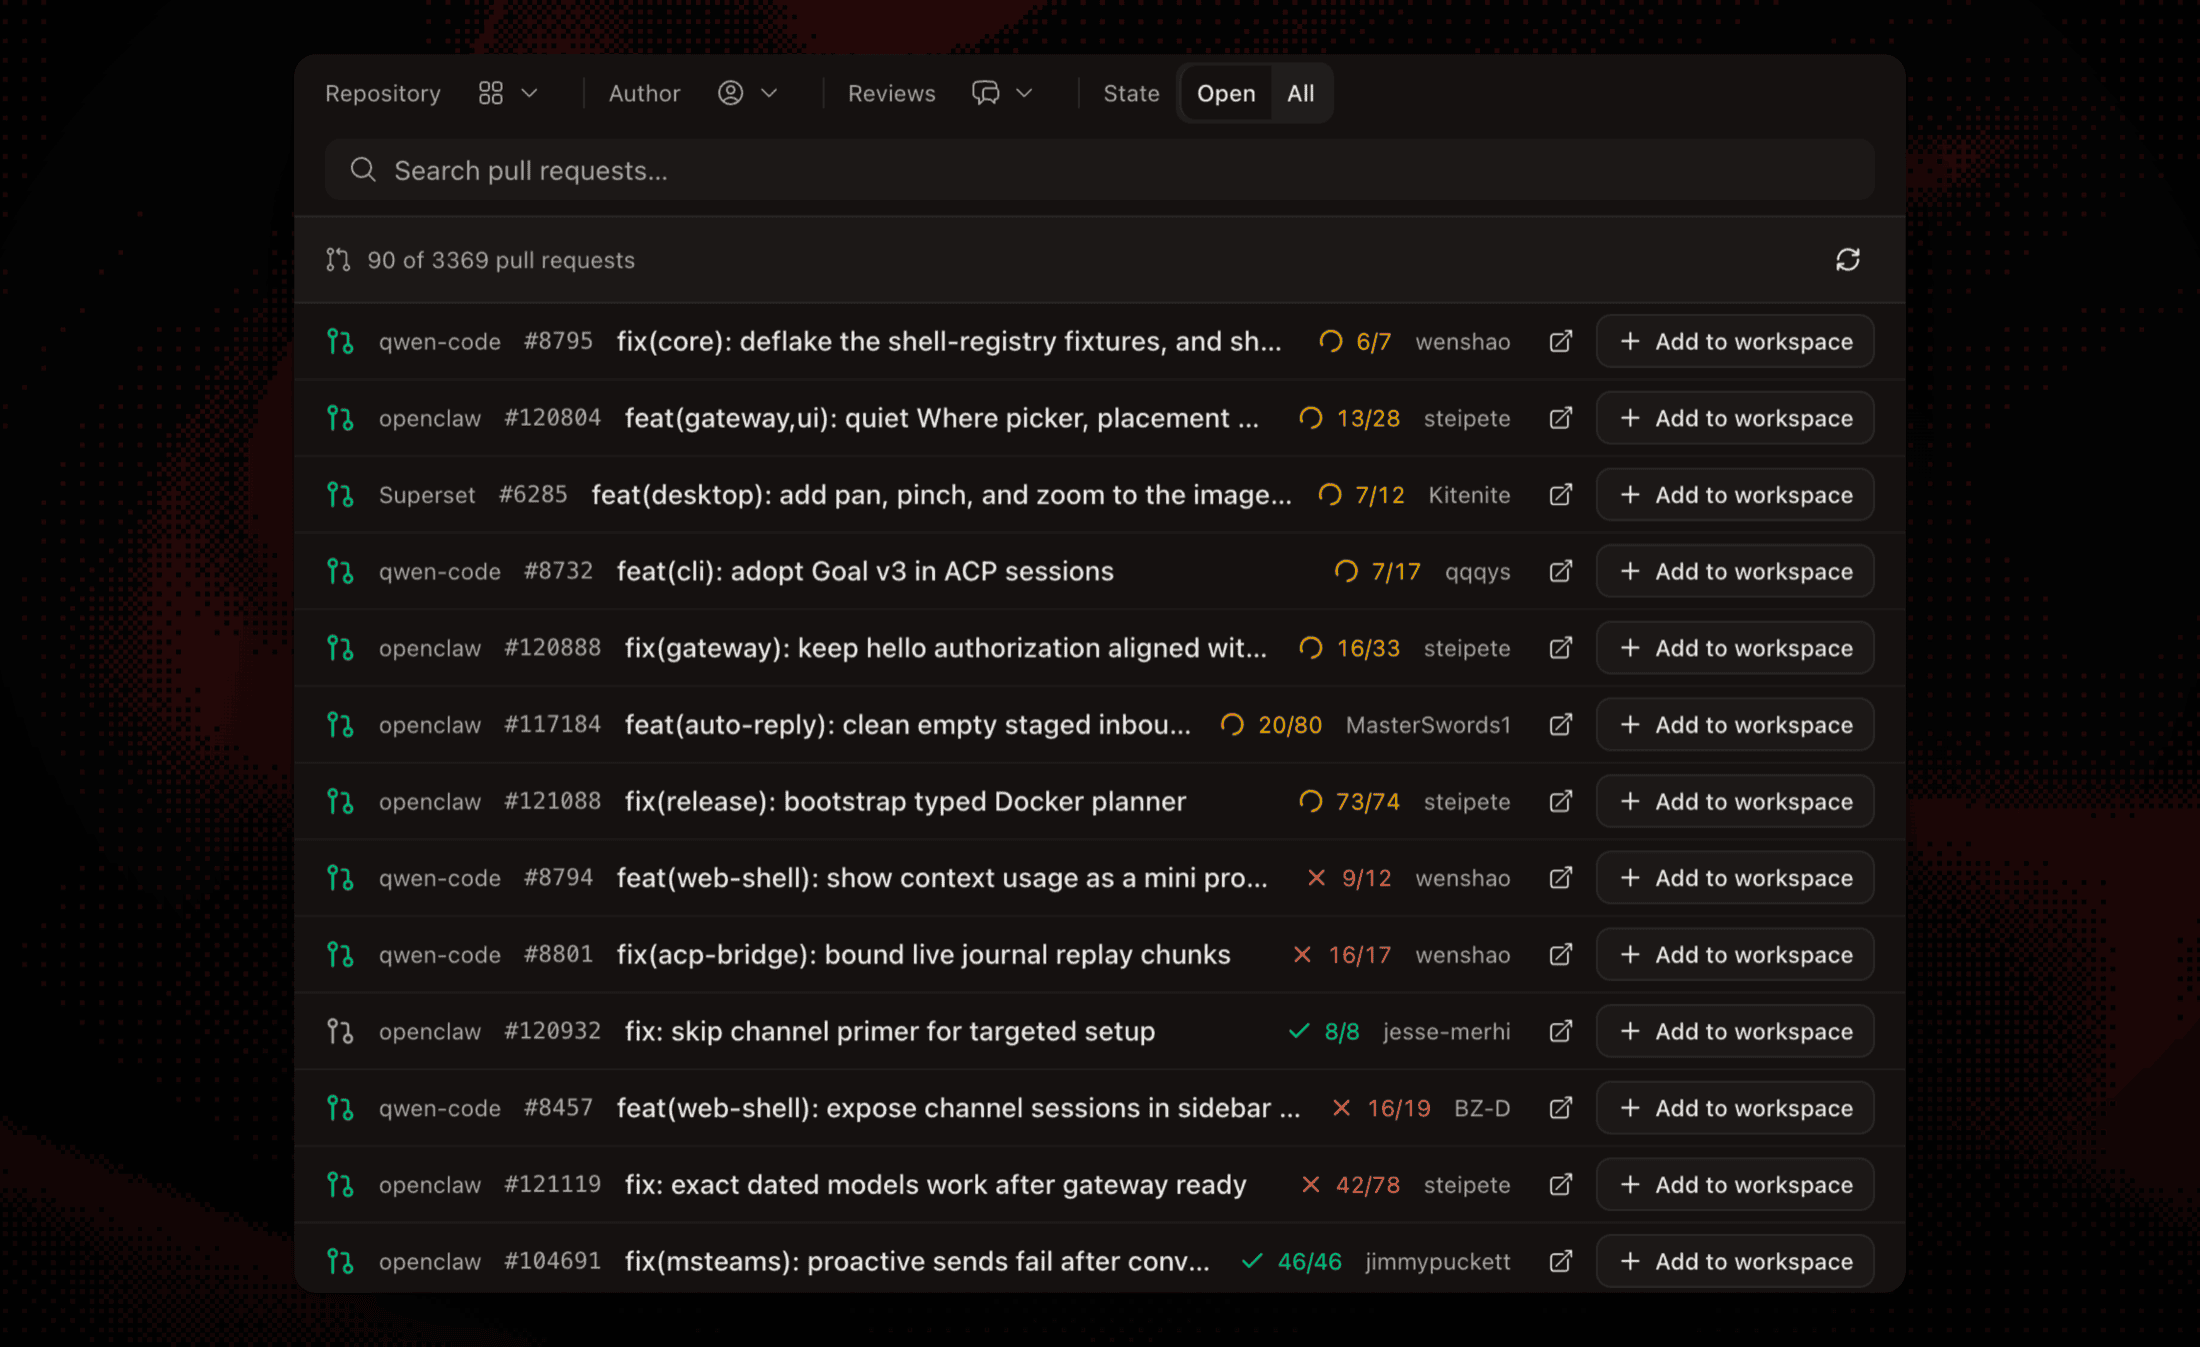
Task: Add PR #8795 to workspace
Action: pyautogui.click(x=1735, y=342)
